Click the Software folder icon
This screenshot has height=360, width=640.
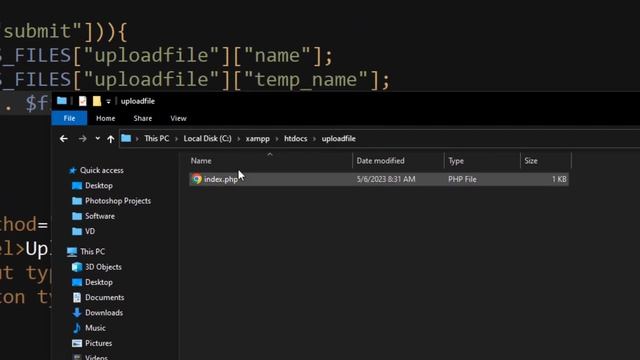(x=77, y=216)
